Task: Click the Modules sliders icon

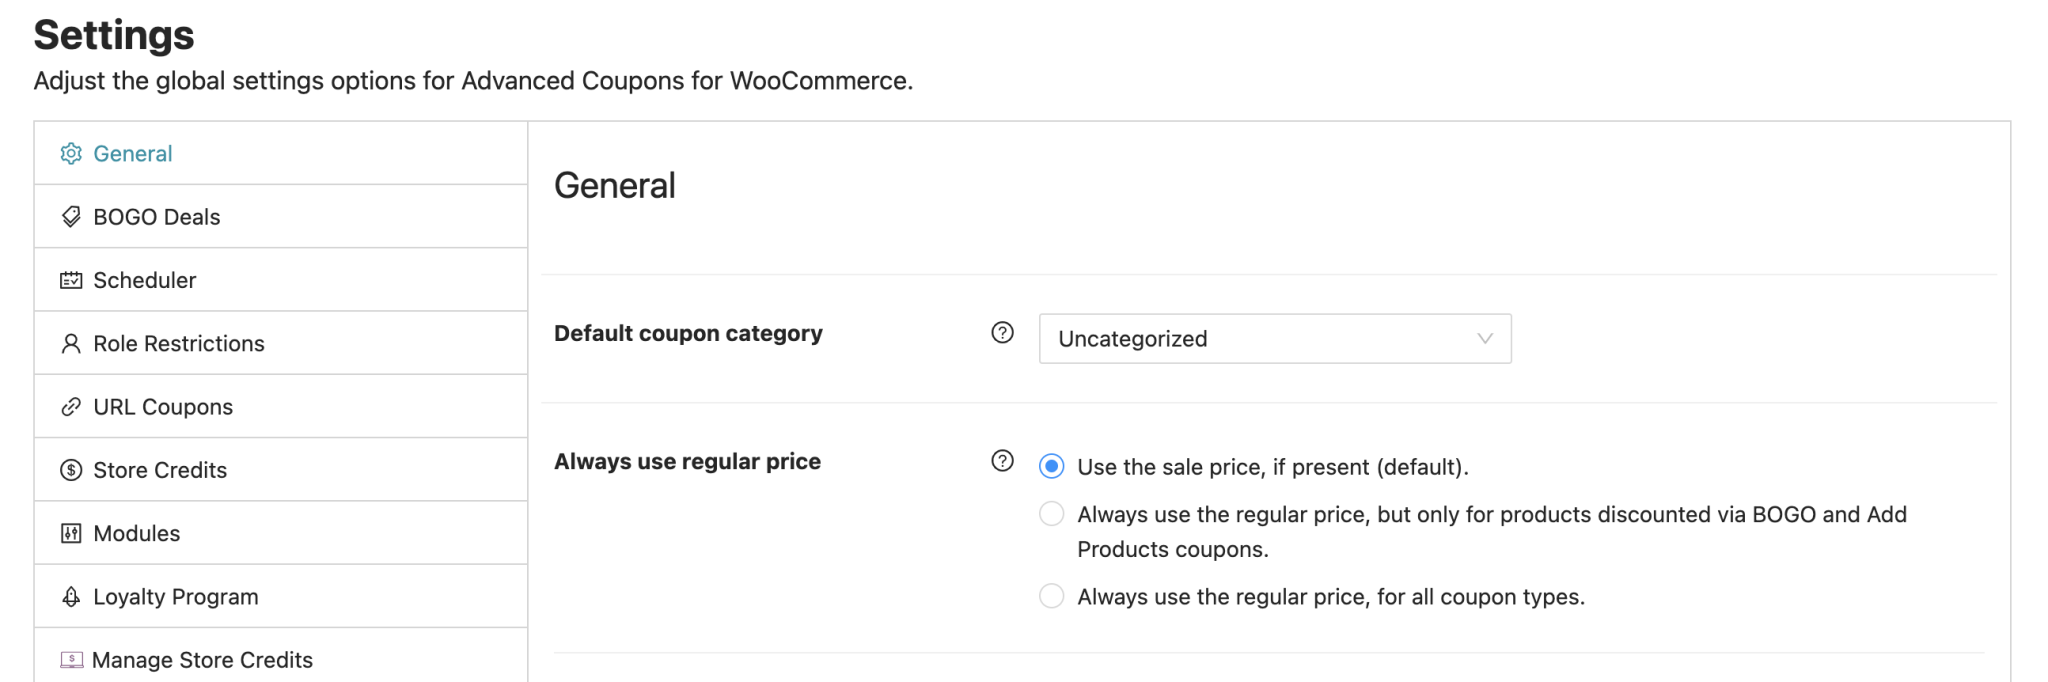Action: (x=71, y=533)
